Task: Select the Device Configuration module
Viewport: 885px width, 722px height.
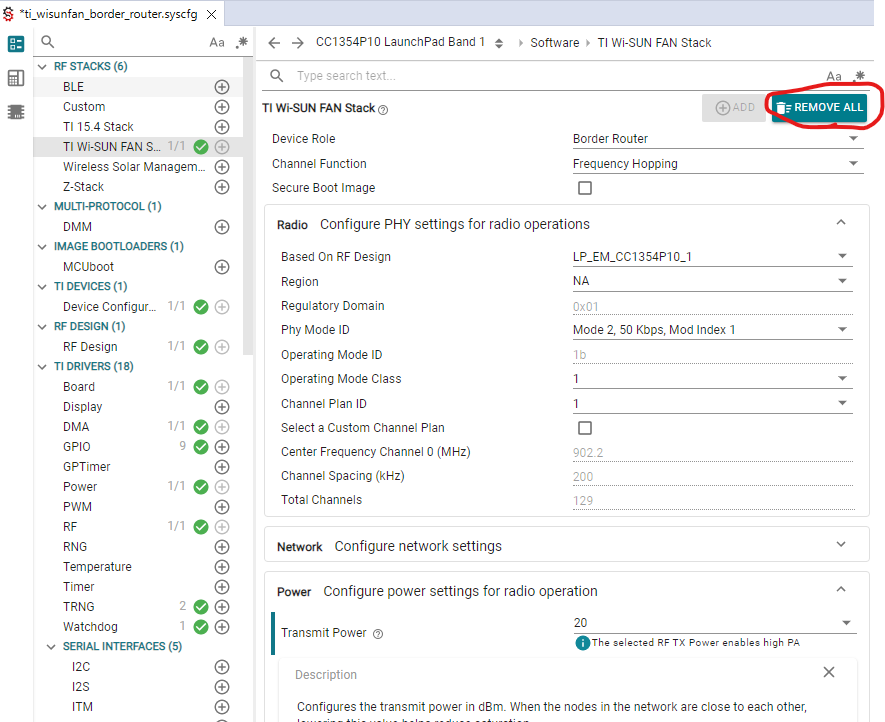Action: [109, 307]
